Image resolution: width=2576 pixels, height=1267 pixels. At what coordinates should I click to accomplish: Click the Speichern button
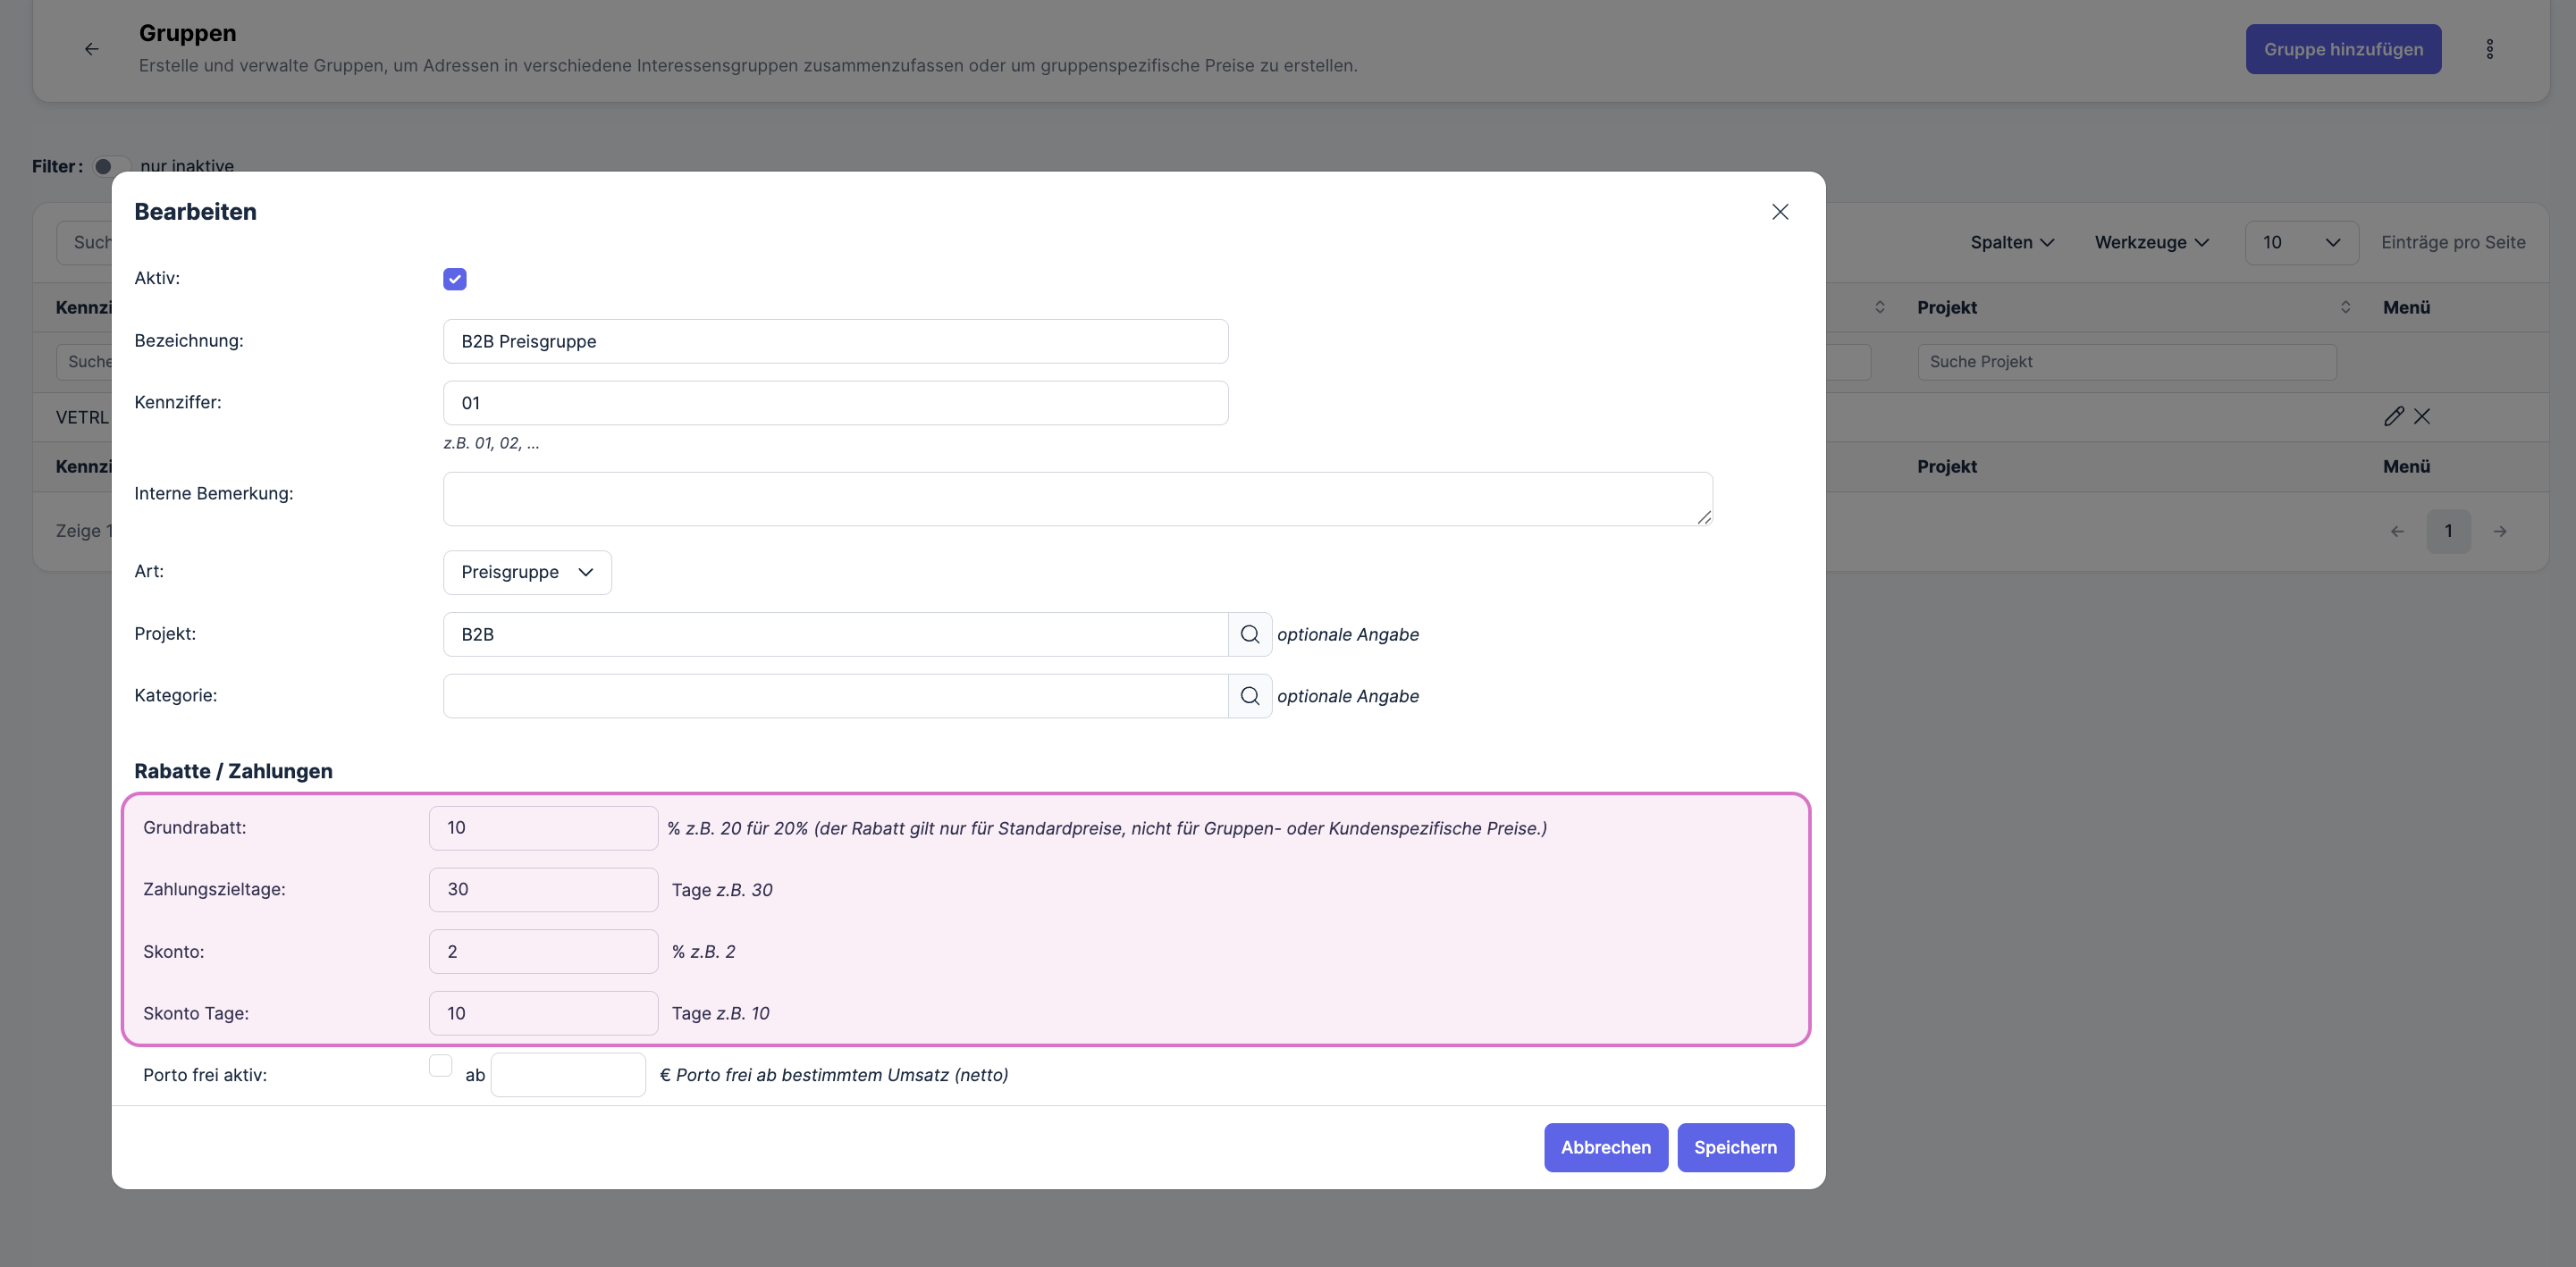1735,1147
